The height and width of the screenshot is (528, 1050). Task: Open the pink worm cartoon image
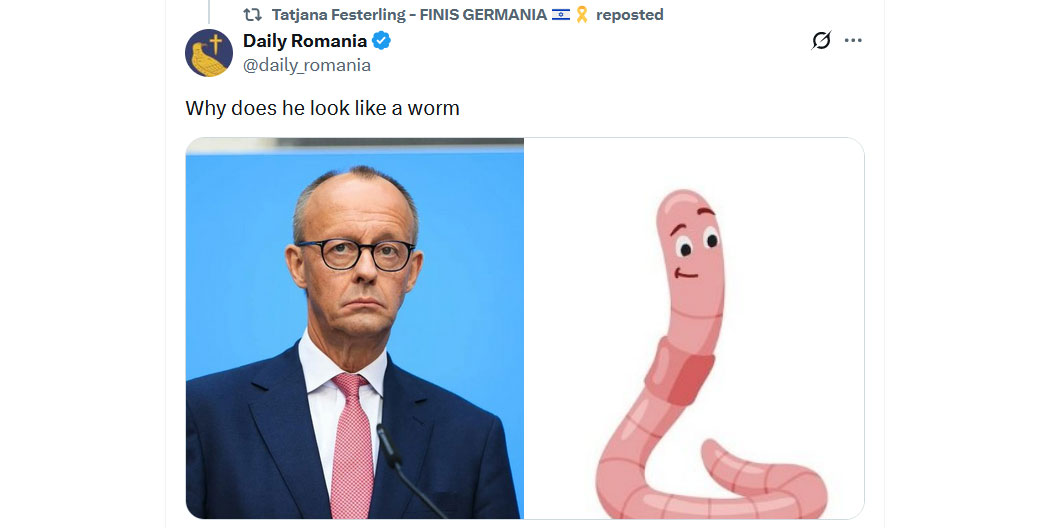[694, 328]
